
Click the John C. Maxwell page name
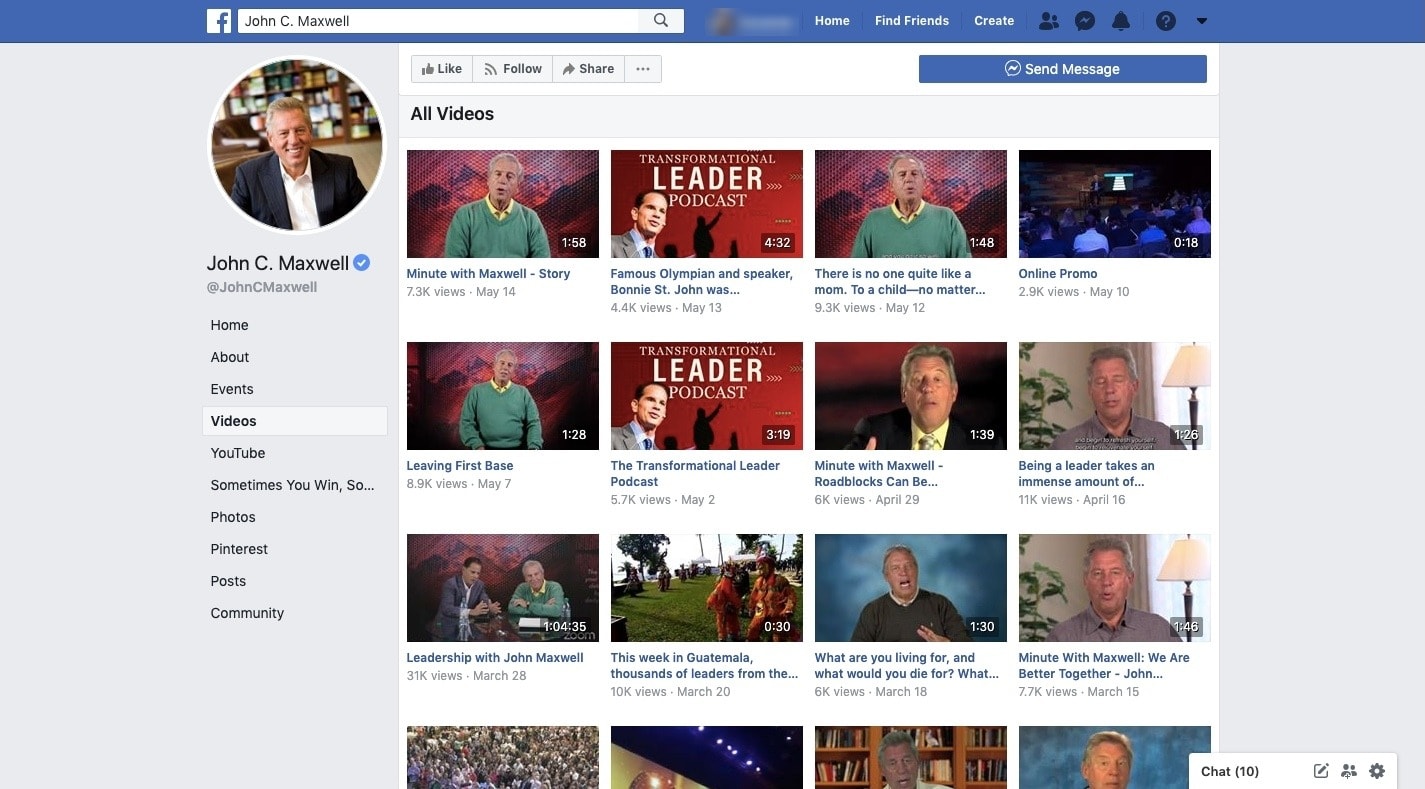[x=278, y=264]
